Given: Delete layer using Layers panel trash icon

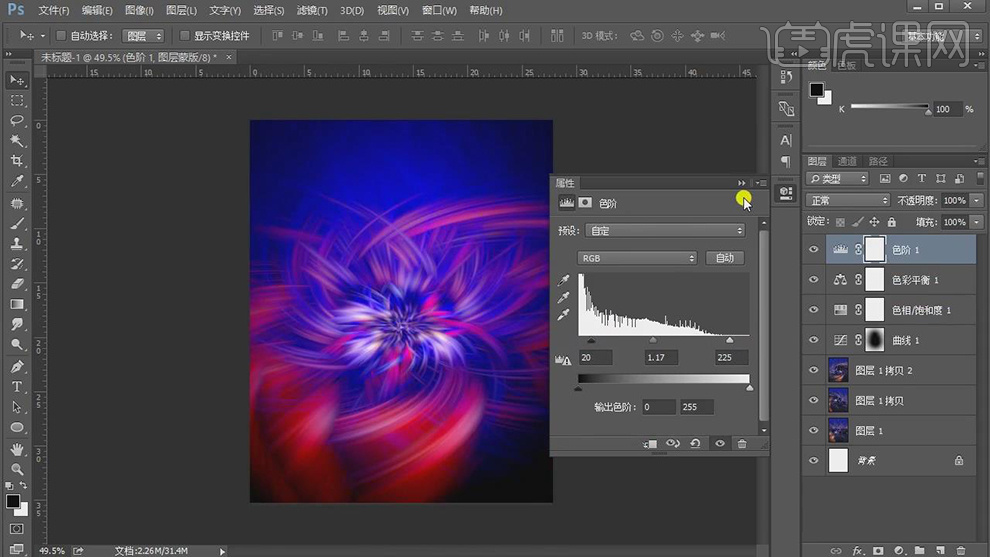Looking at the screenshot, I should pos(961,551).
